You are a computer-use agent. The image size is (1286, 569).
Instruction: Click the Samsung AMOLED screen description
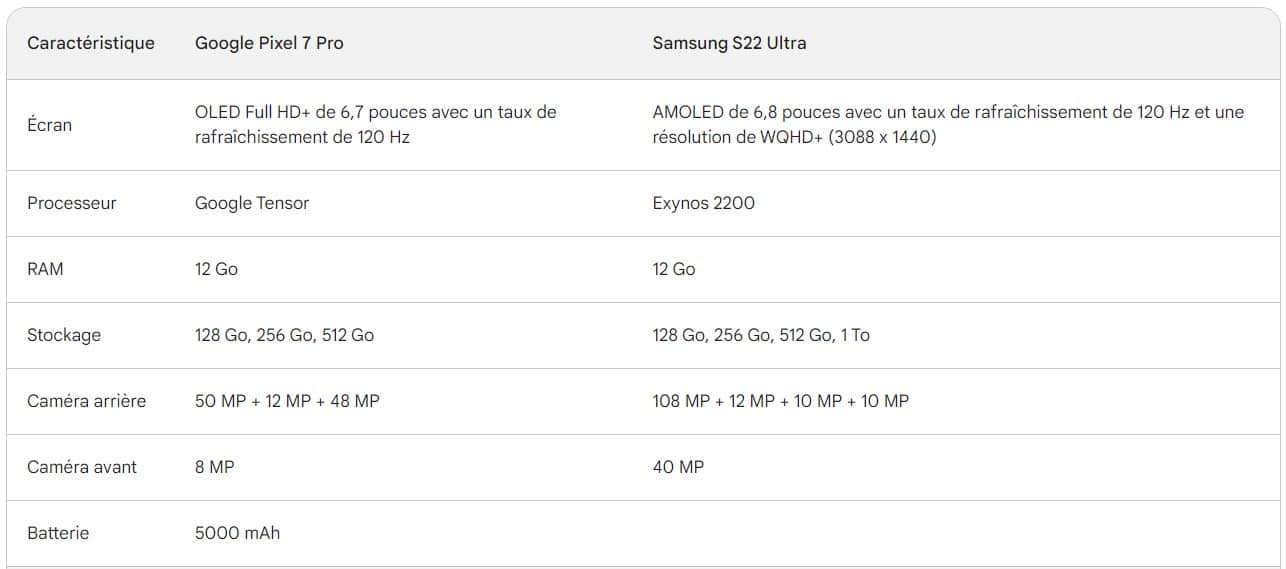click(x=947, y=125)
